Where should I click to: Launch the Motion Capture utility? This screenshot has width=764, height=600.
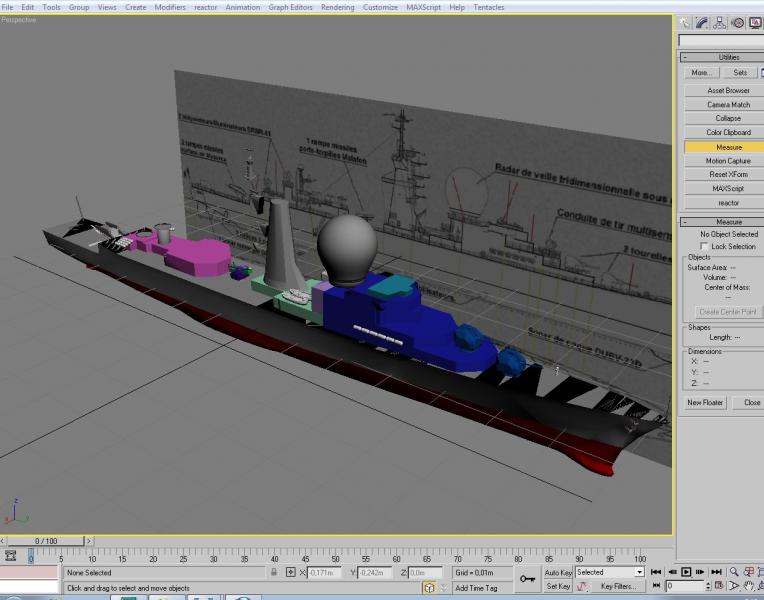(728, 161)
